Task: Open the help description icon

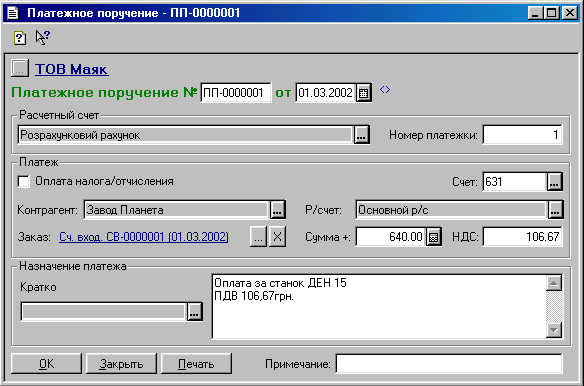Action: coord(20,38)
